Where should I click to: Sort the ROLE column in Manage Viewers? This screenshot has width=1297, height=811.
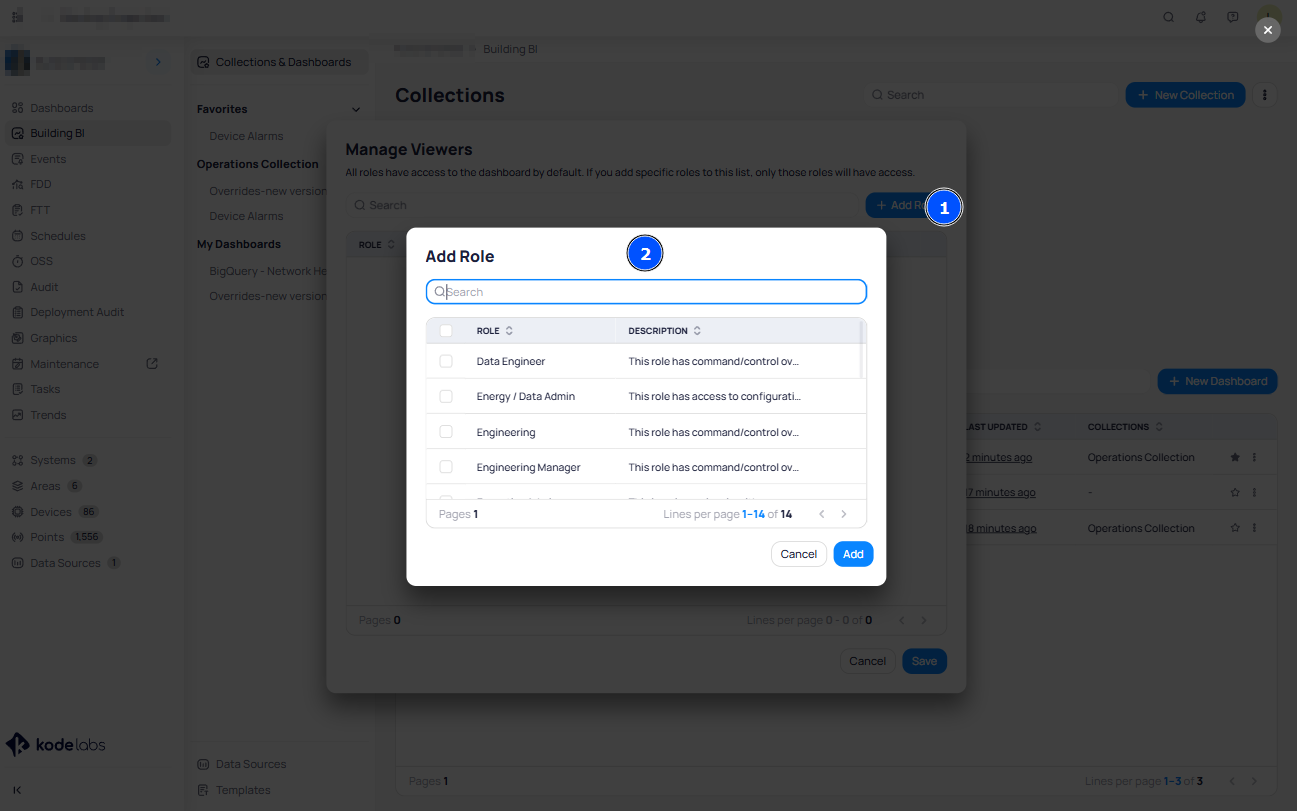(x=391, y=245)
